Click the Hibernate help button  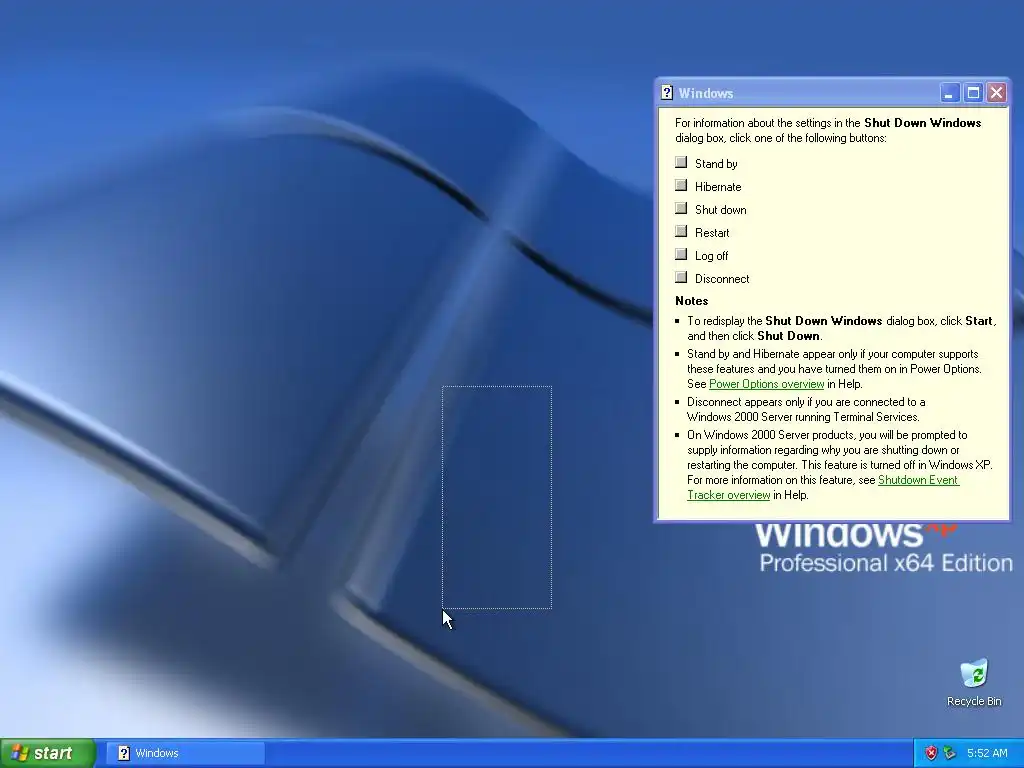tap(681, 185)
